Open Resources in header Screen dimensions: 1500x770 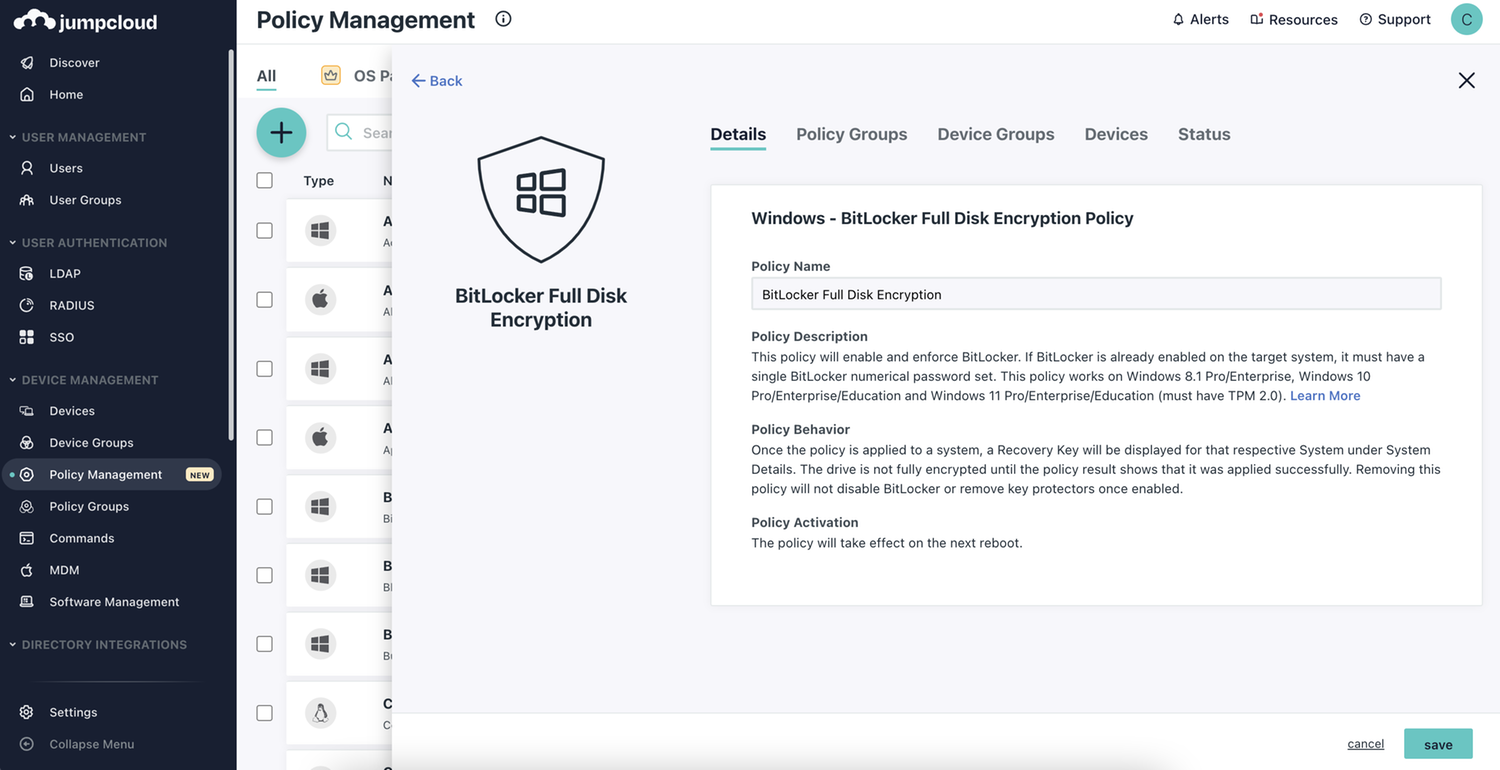[x=1294, y=19]
